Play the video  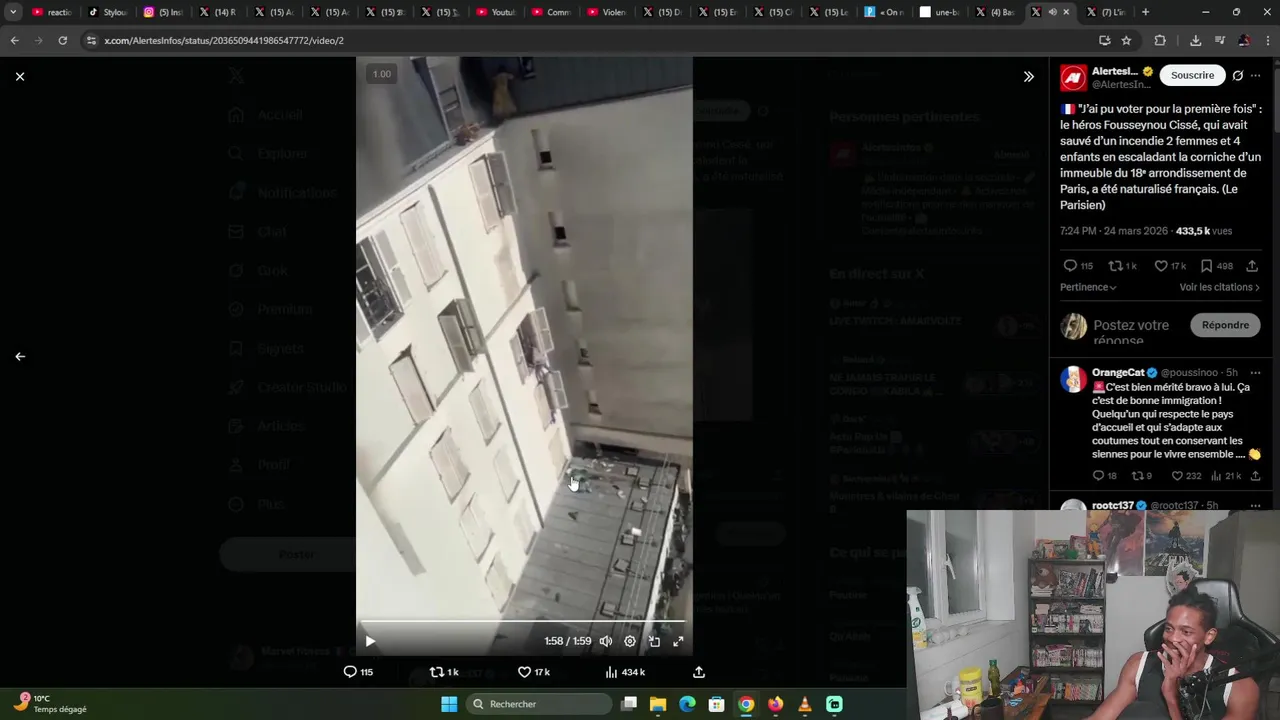click(x=370, y=641)
